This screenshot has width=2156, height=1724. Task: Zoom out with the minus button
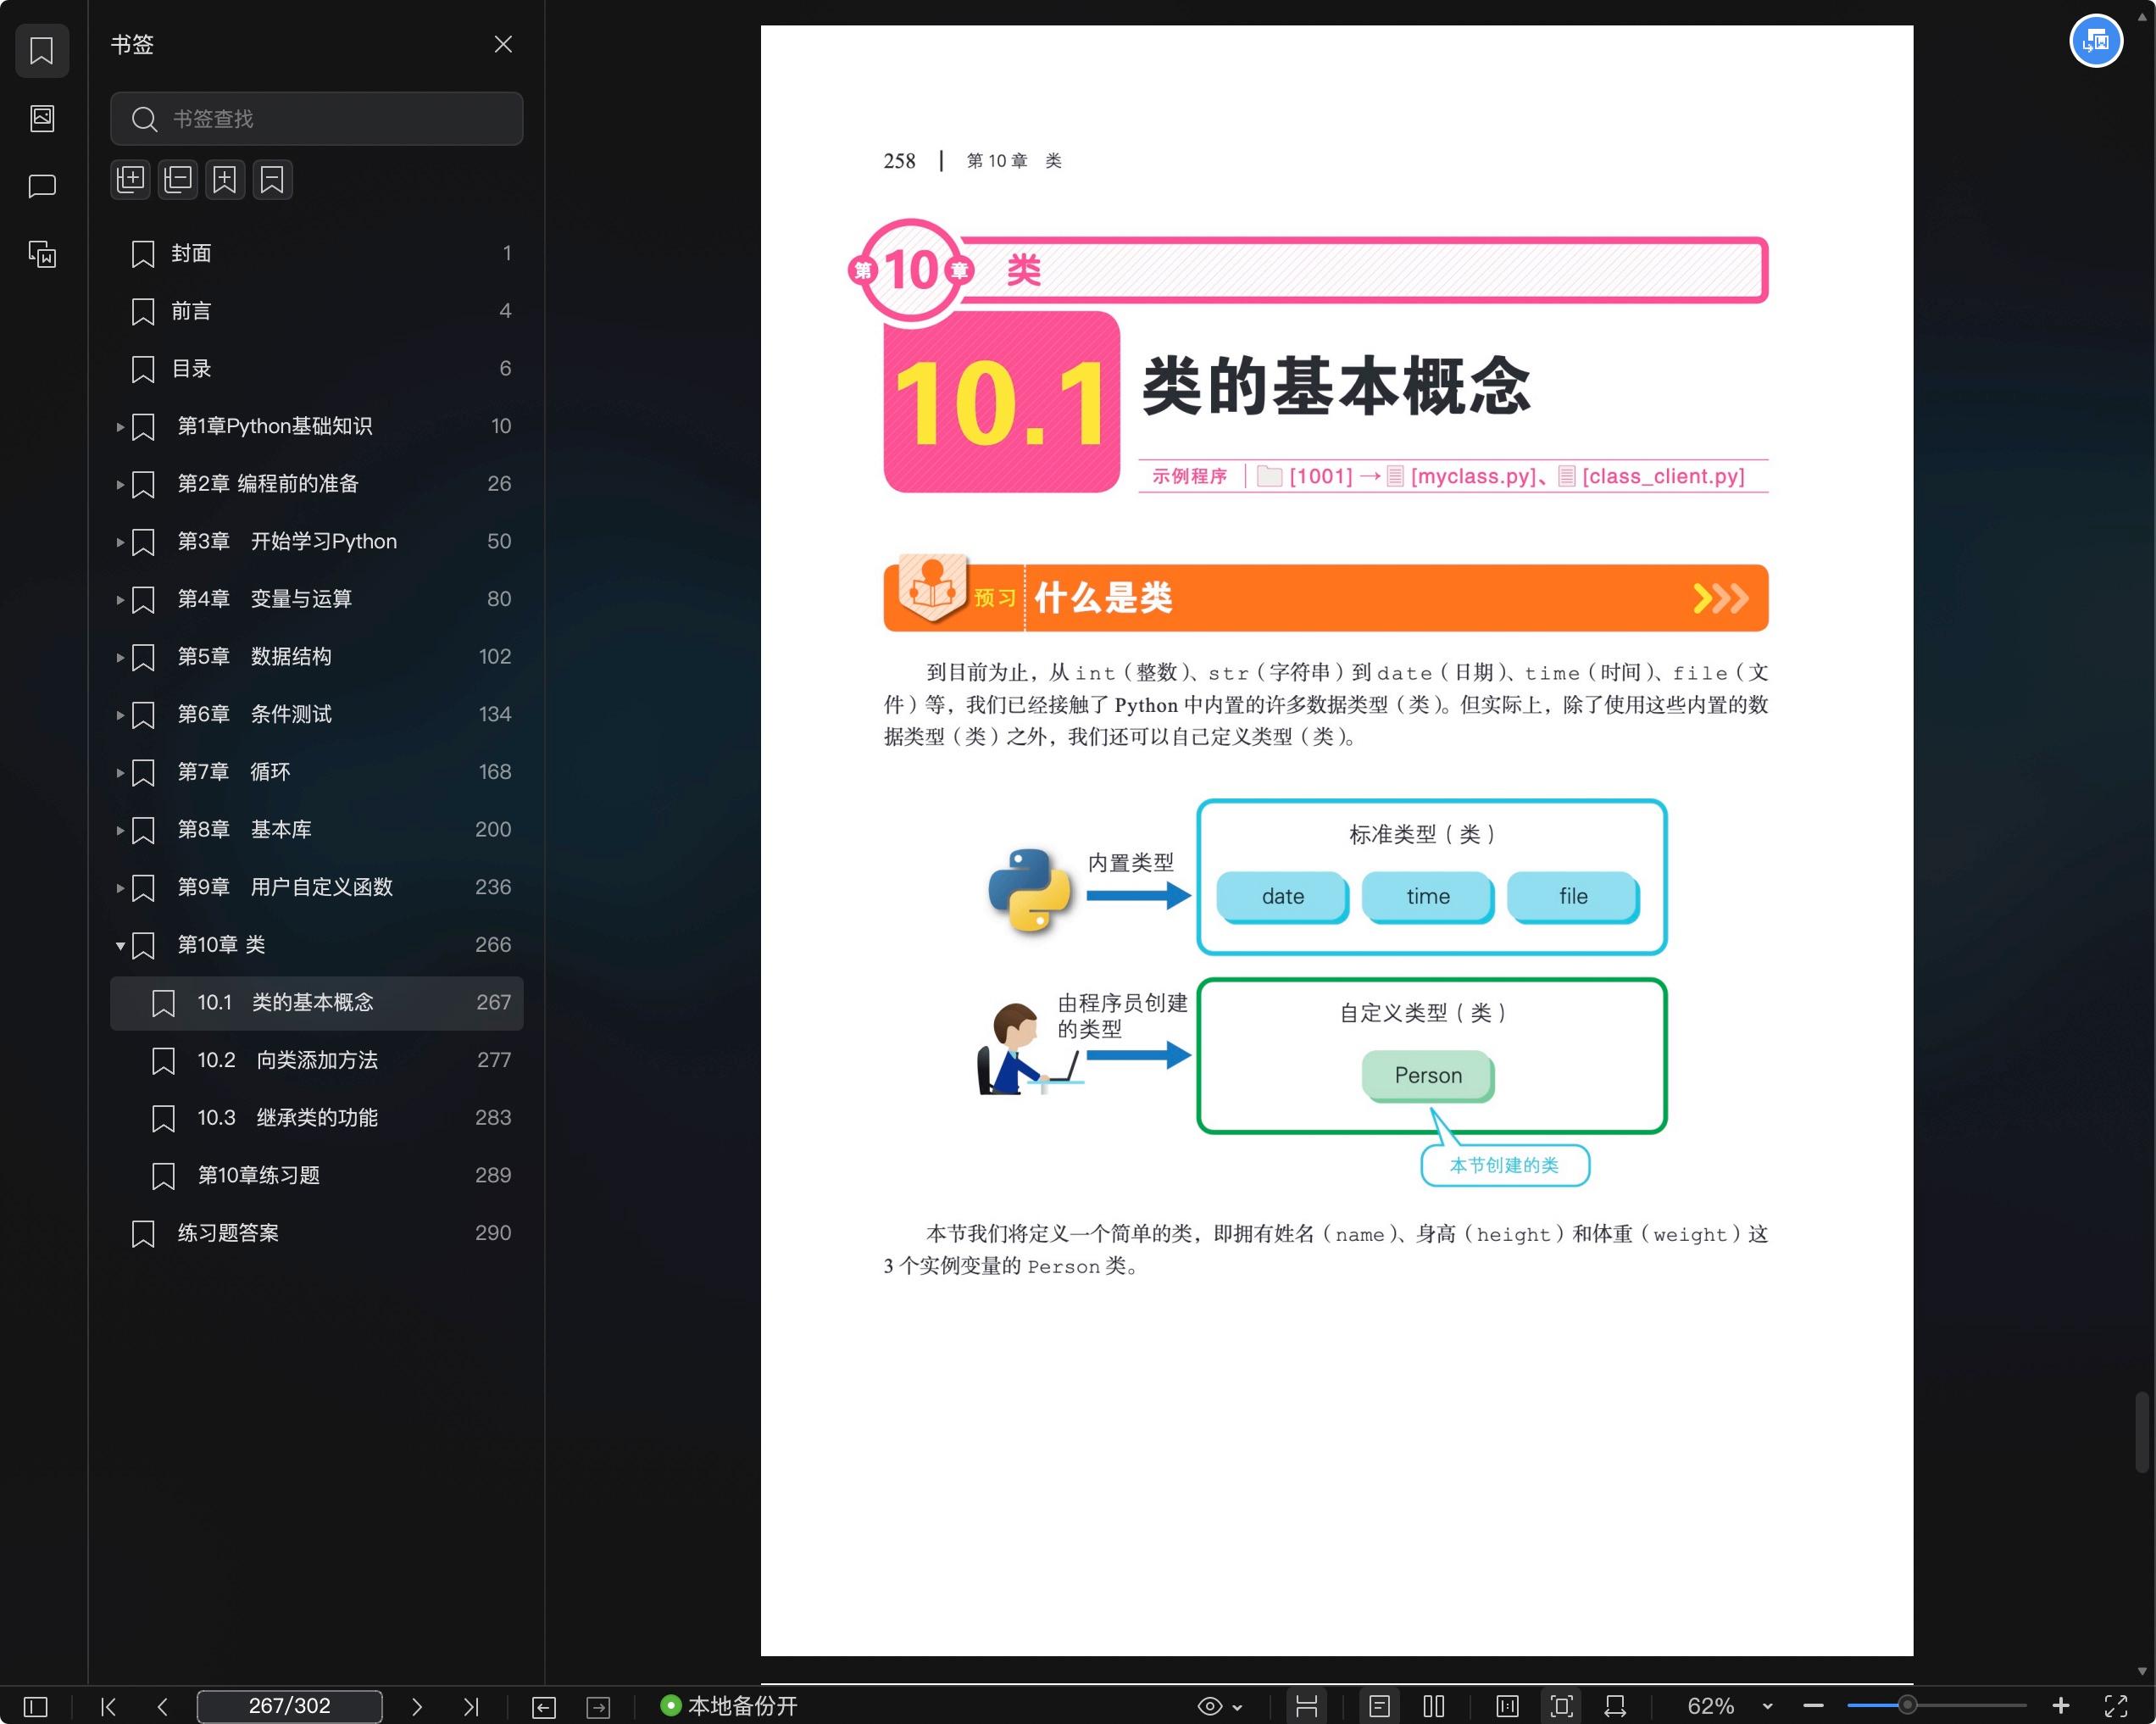(x=1813, y=1706)
